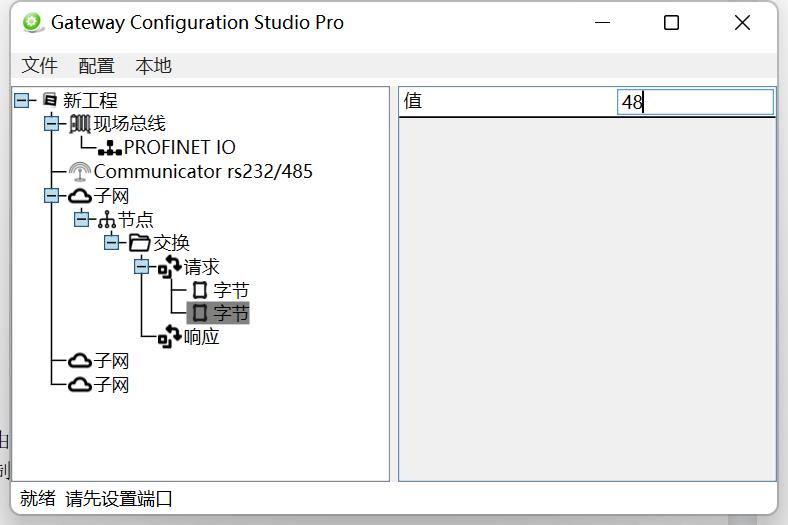Select the expanded 子网 label
This screenshot has height=525, width=788.
(112, 196)
